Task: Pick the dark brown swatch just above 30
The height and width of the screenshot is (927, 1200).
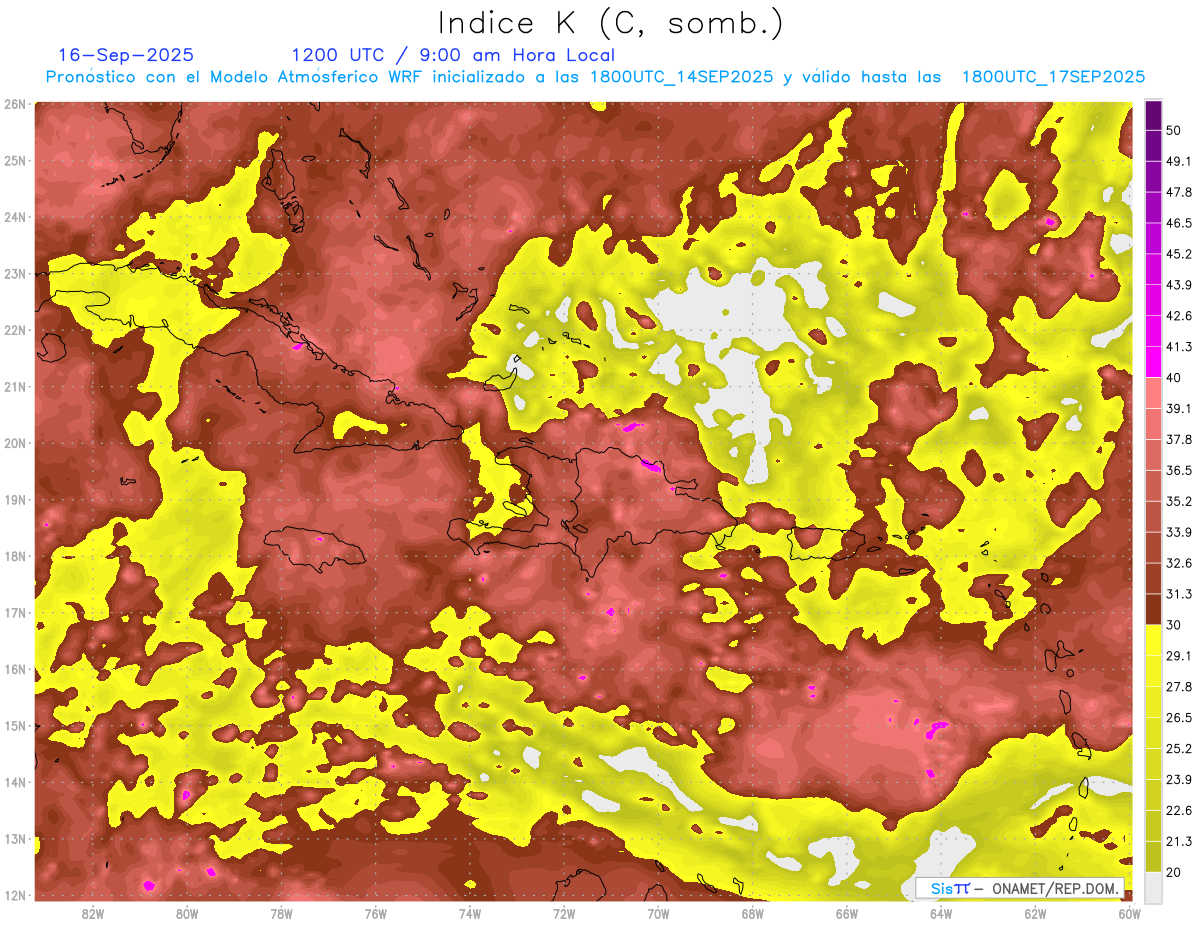Action: pos(1153,609)
